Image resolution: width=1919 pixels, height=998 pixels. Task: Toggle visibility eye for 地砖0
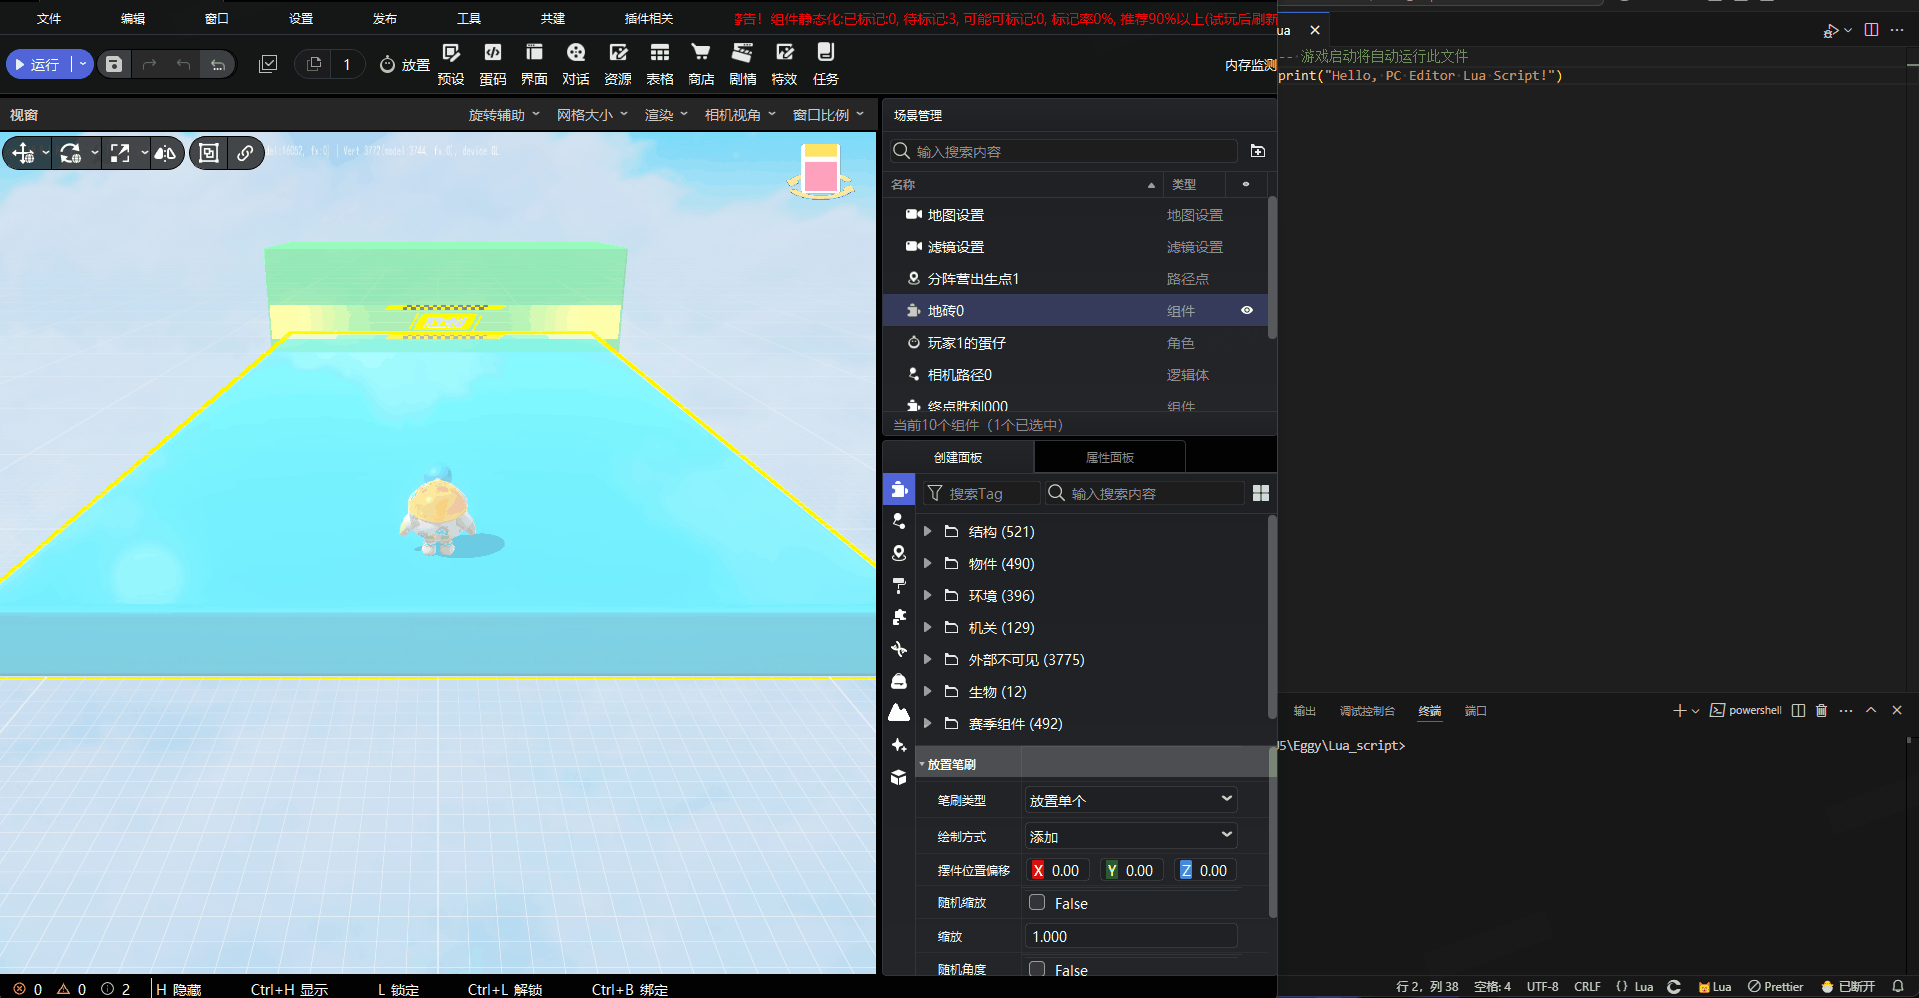pyautogui.click(x=1246, y=310)
